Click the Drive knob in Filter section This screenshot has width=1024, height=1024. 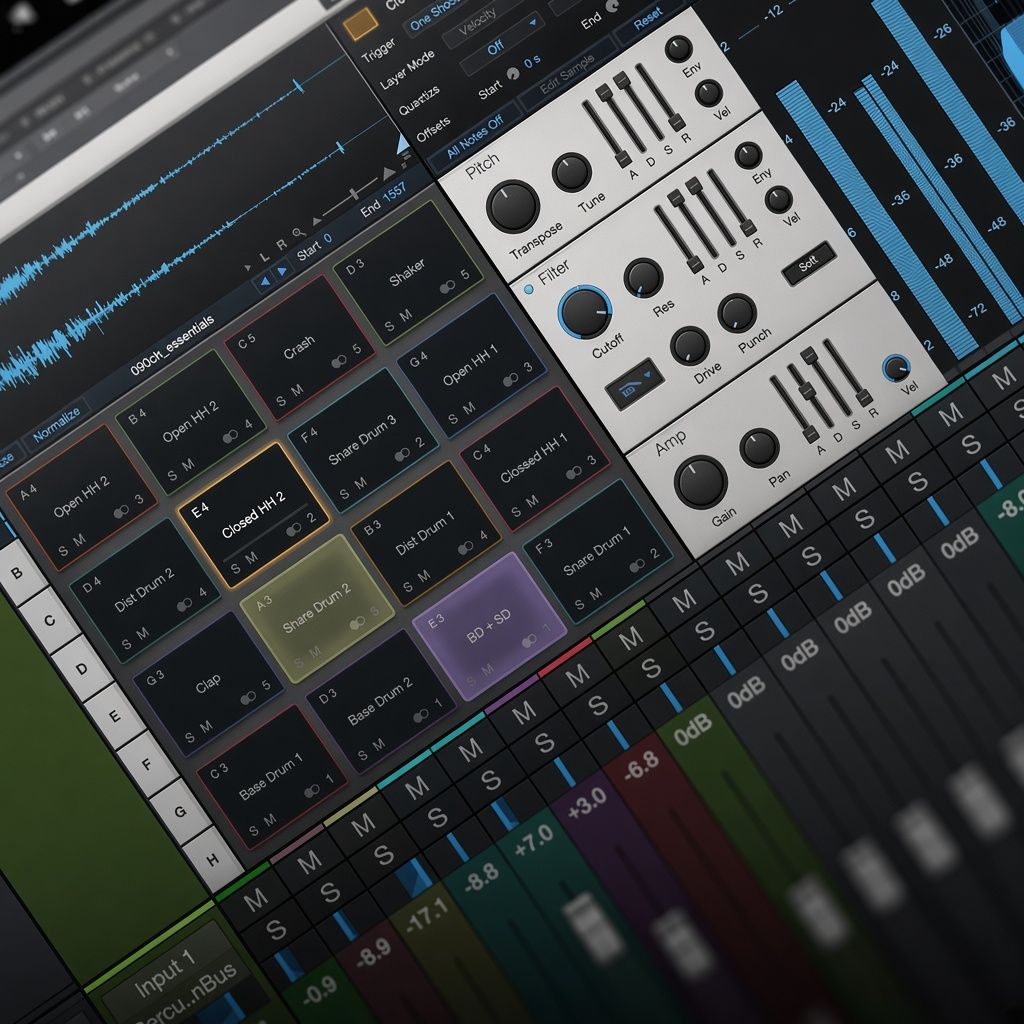[690, 345]
